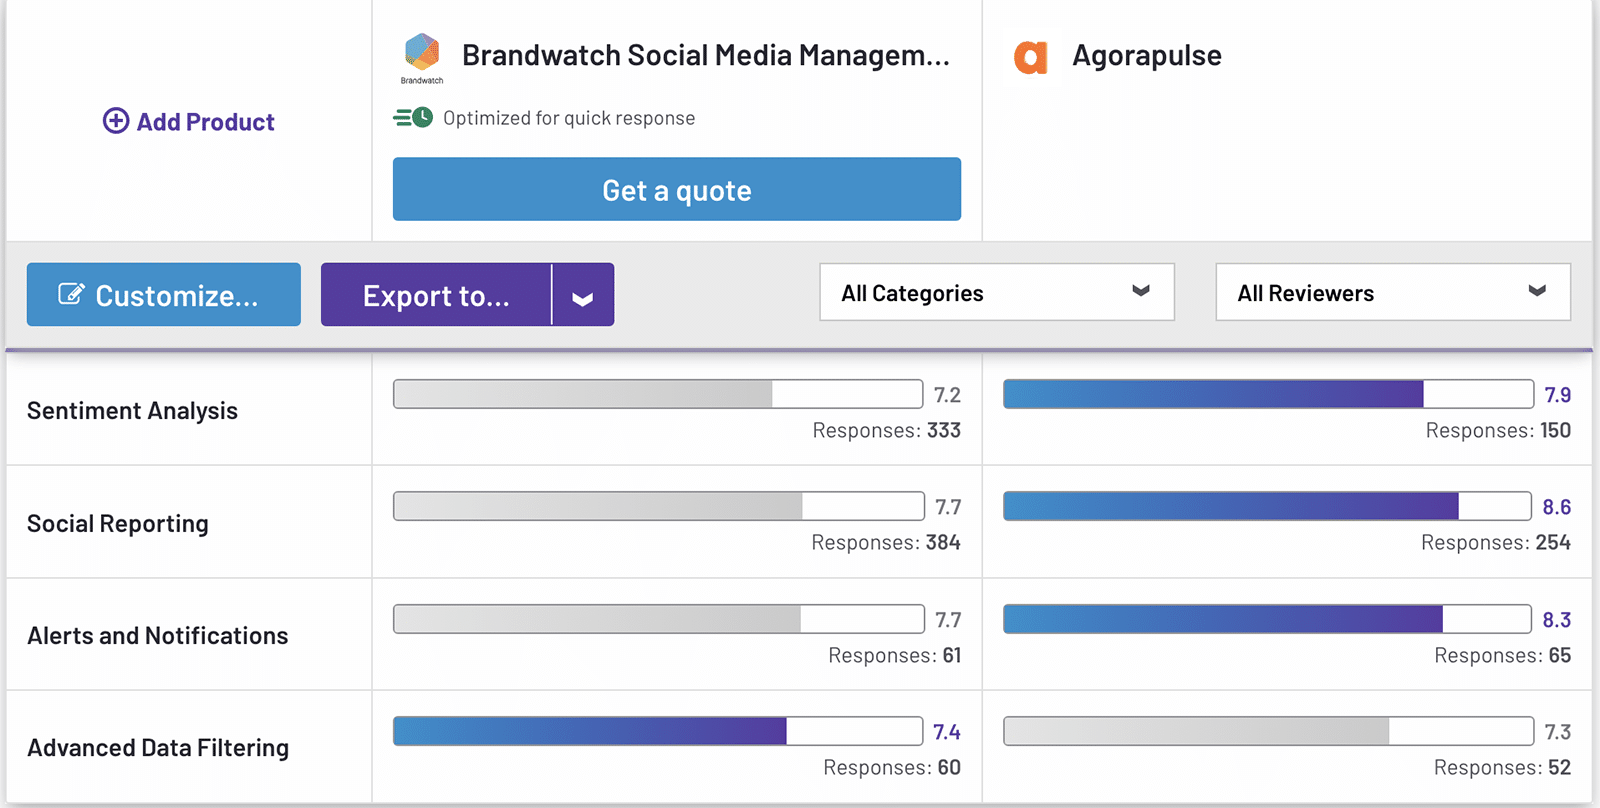Click the Brandwatch logo icon
Image resolution: width=1600 pixels, height=808 pixels.
[x=422, y=54]
